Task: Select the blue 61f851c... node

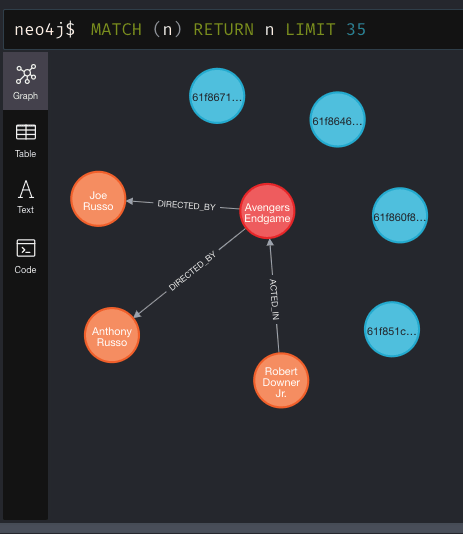Action: click(392, 329)
